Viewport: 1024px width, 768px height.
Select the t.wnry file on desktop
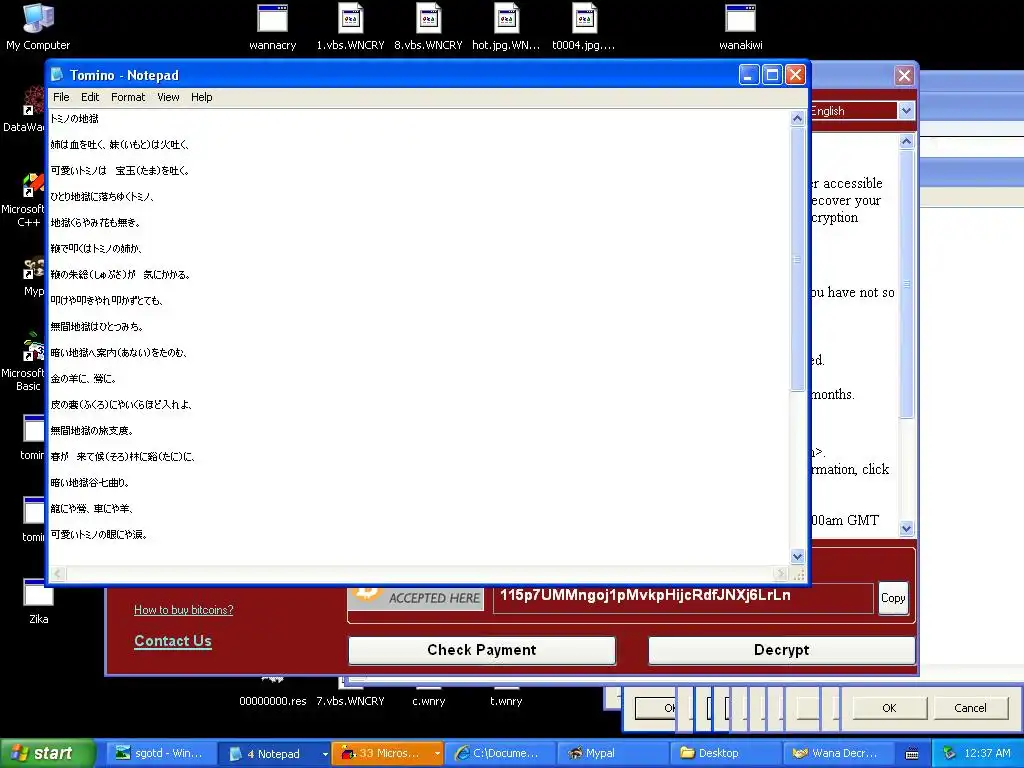tap(506, 700)
